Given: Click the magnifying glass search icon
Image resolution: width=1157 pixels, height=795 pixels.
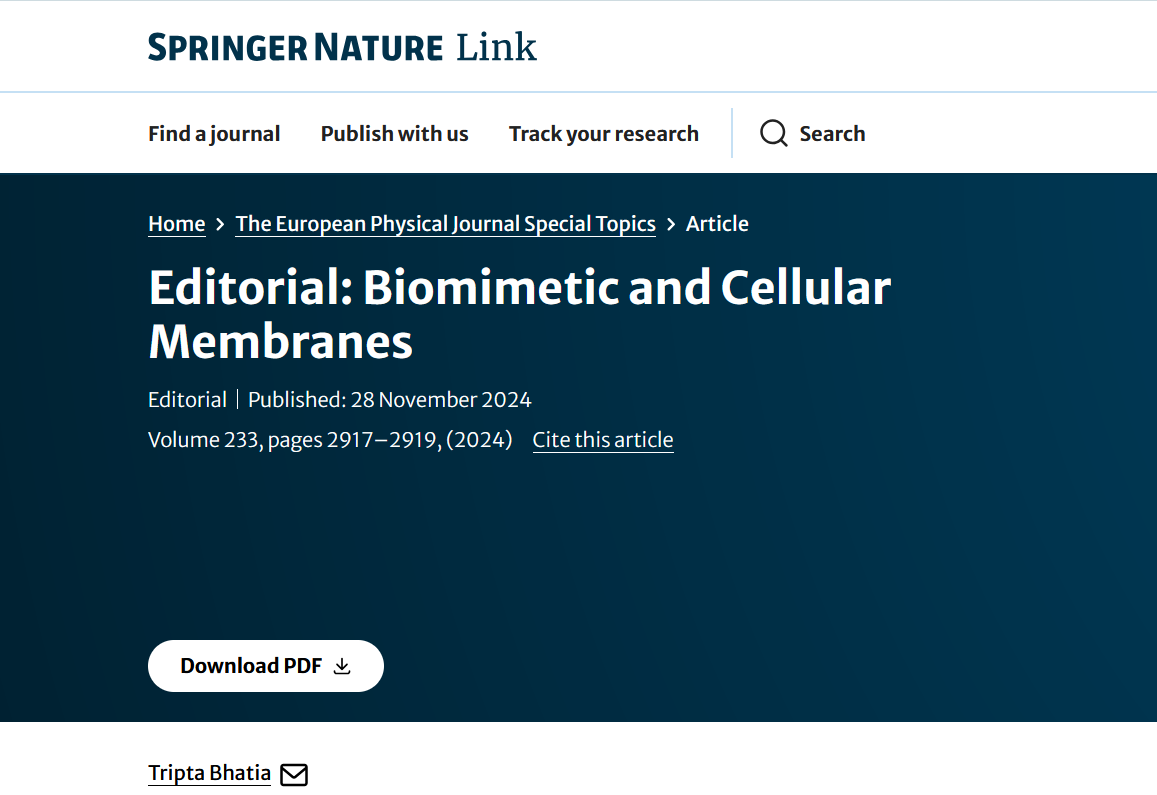Looking at the screenshot, I should click(773, 134).
